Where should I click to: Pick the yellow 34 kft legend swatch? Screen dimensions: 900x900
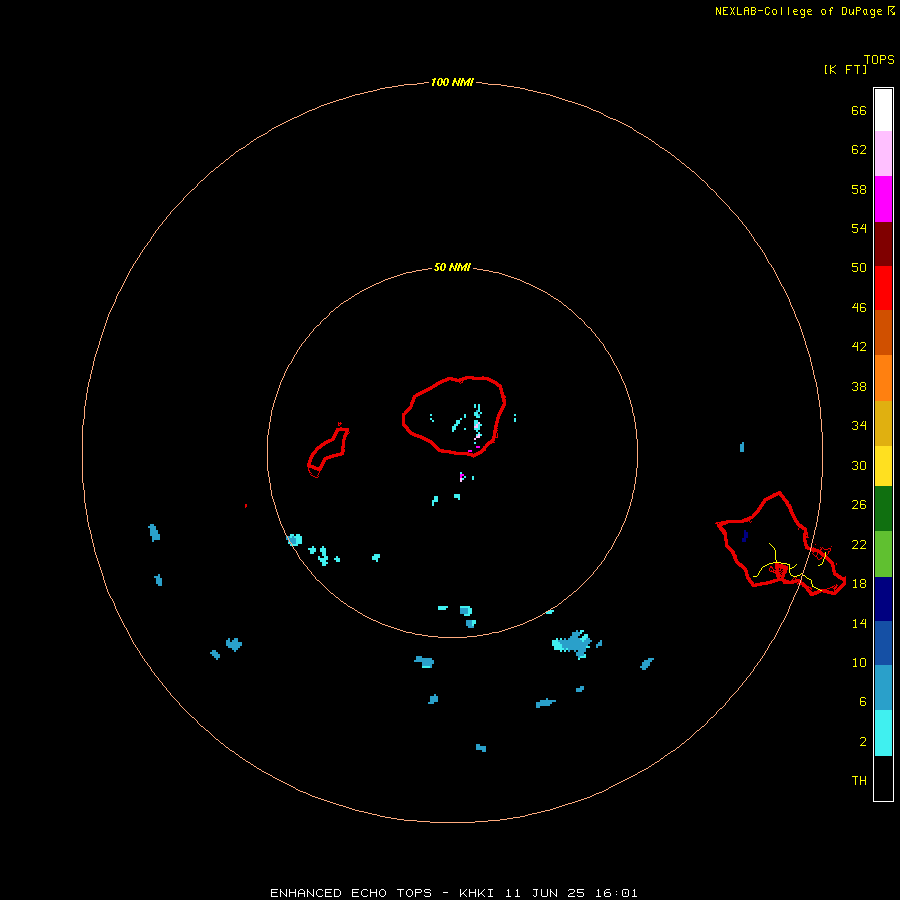pos(883,466)
